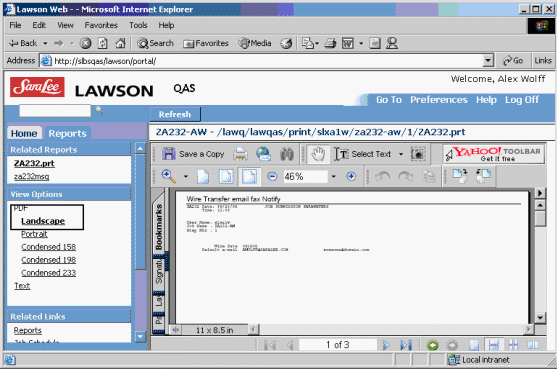Viewport: 557px width, 369px height.
Task: Switch to the Reports tab
Action: click(67, 134)
